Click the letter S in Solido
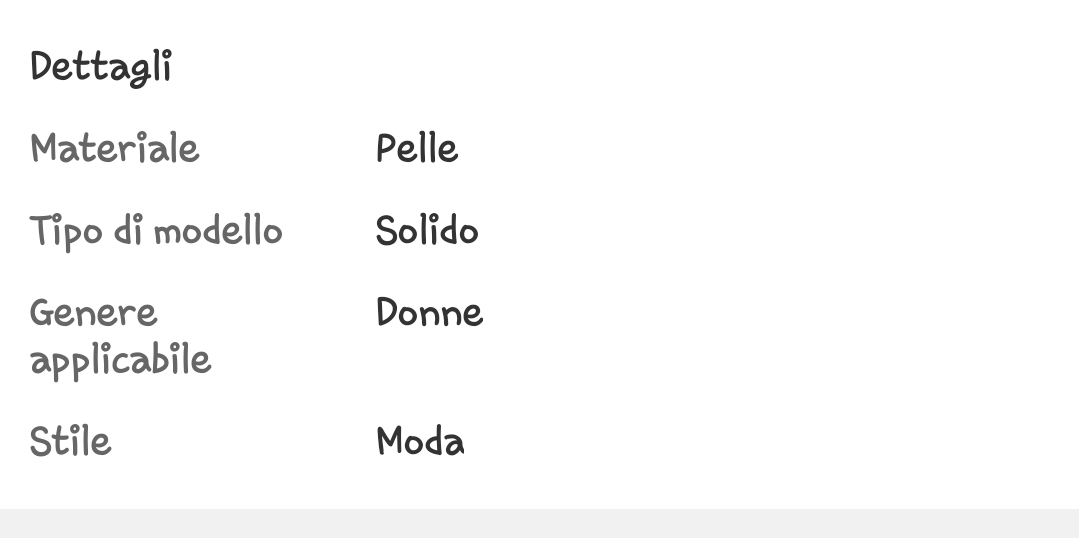 coord(386,231)
